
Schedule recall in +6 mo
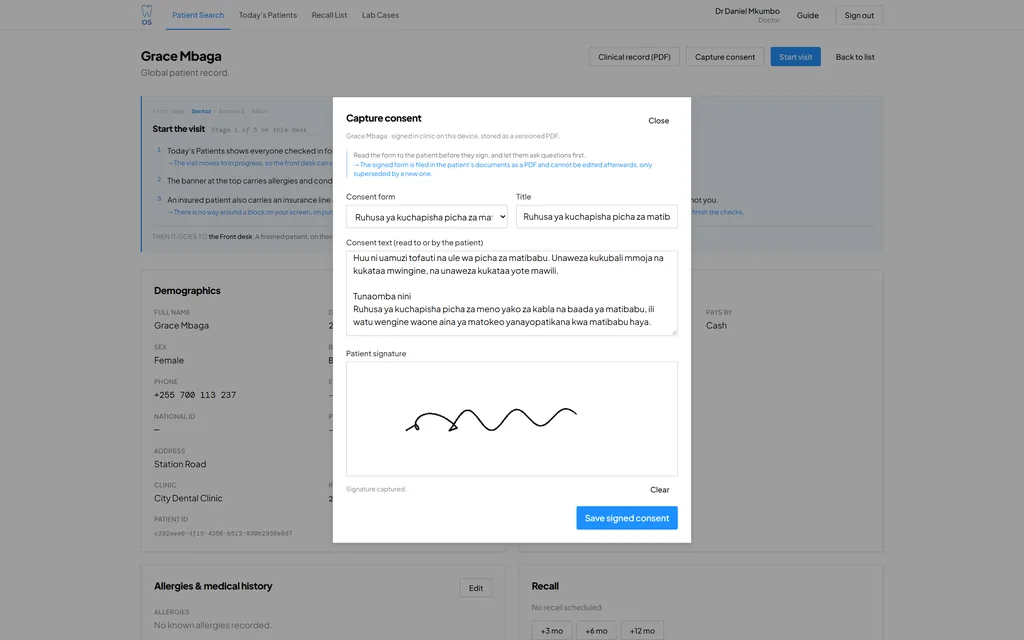(596, 630)
